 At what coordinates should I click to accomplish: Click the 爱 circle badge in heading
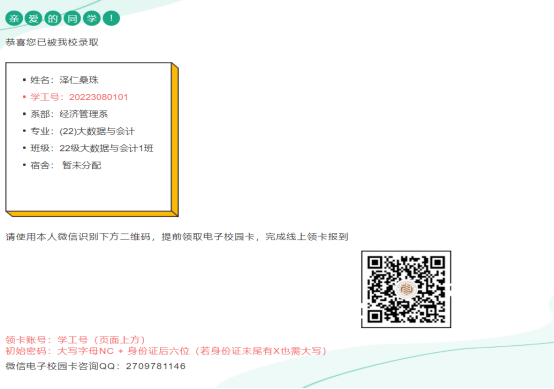[x=34, y=18]
